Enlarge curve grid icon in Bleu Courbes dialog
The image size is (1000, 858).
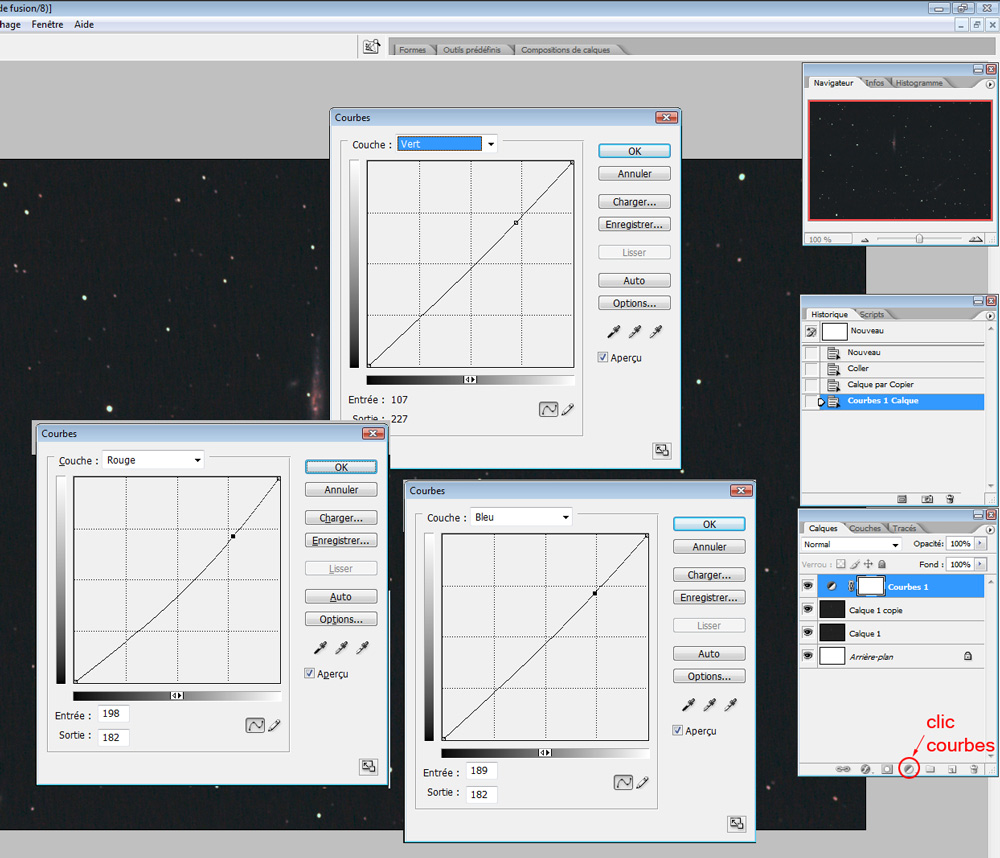[x=737, y=824]
